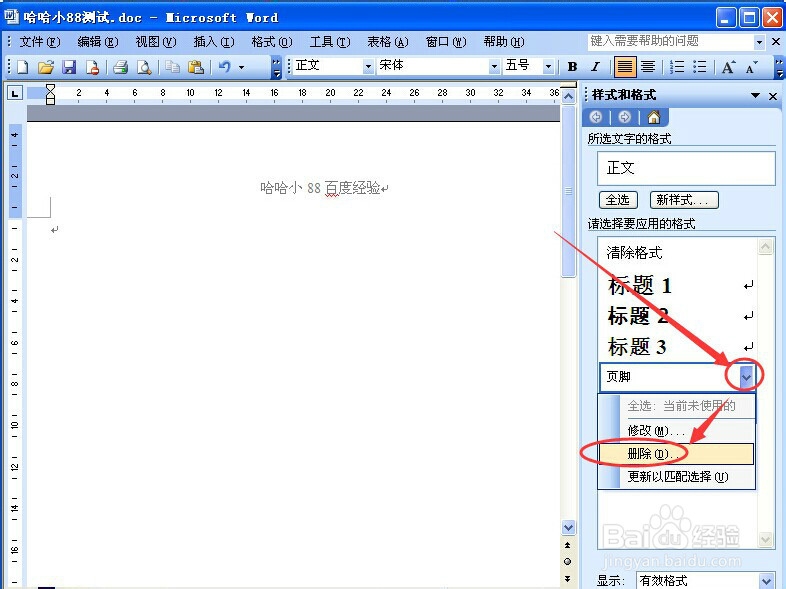Apply the 标题 3 style
786x589 pixels.
point(678,347)
